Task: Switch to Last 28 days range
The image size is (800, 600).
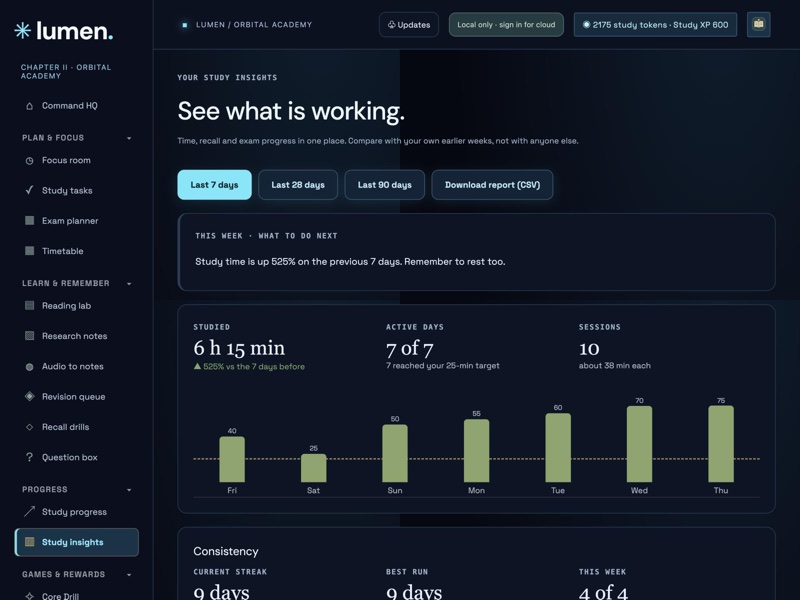Action: point(298,185)
